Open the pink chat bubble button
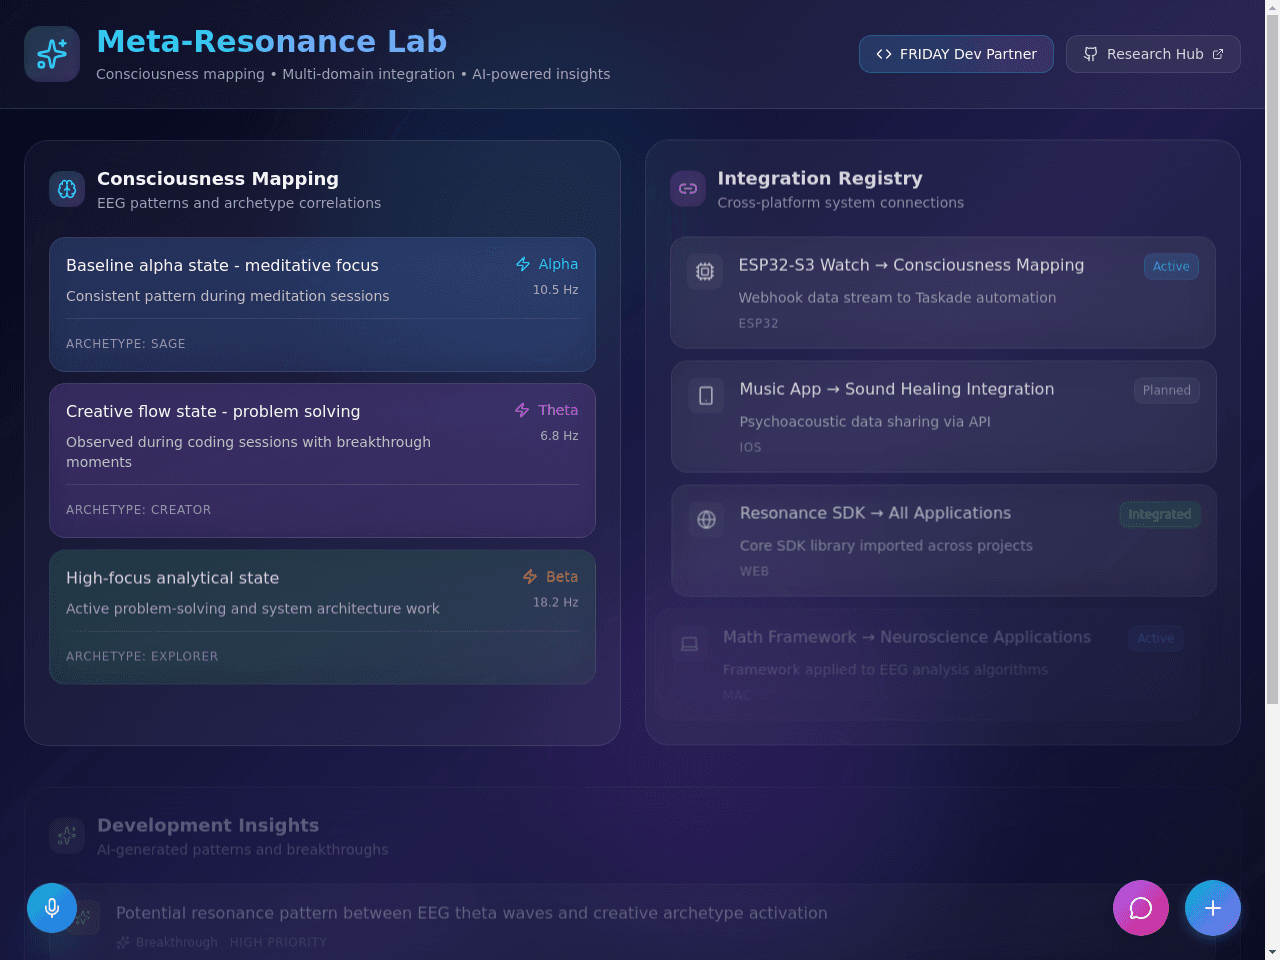 click(x=1141, y=908)
